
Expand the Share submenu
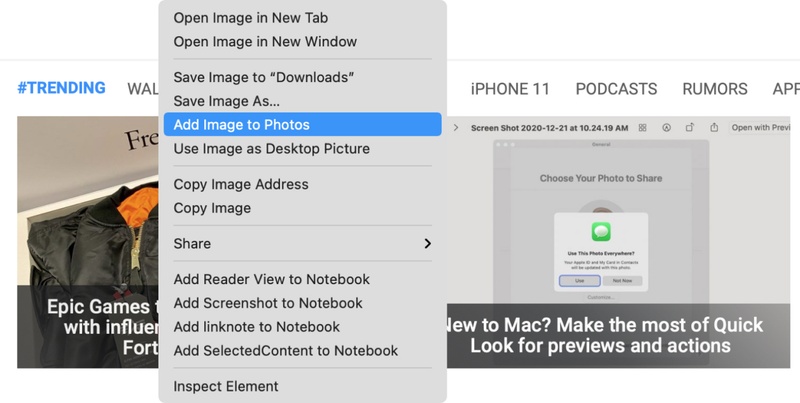(x=303, y=244)
